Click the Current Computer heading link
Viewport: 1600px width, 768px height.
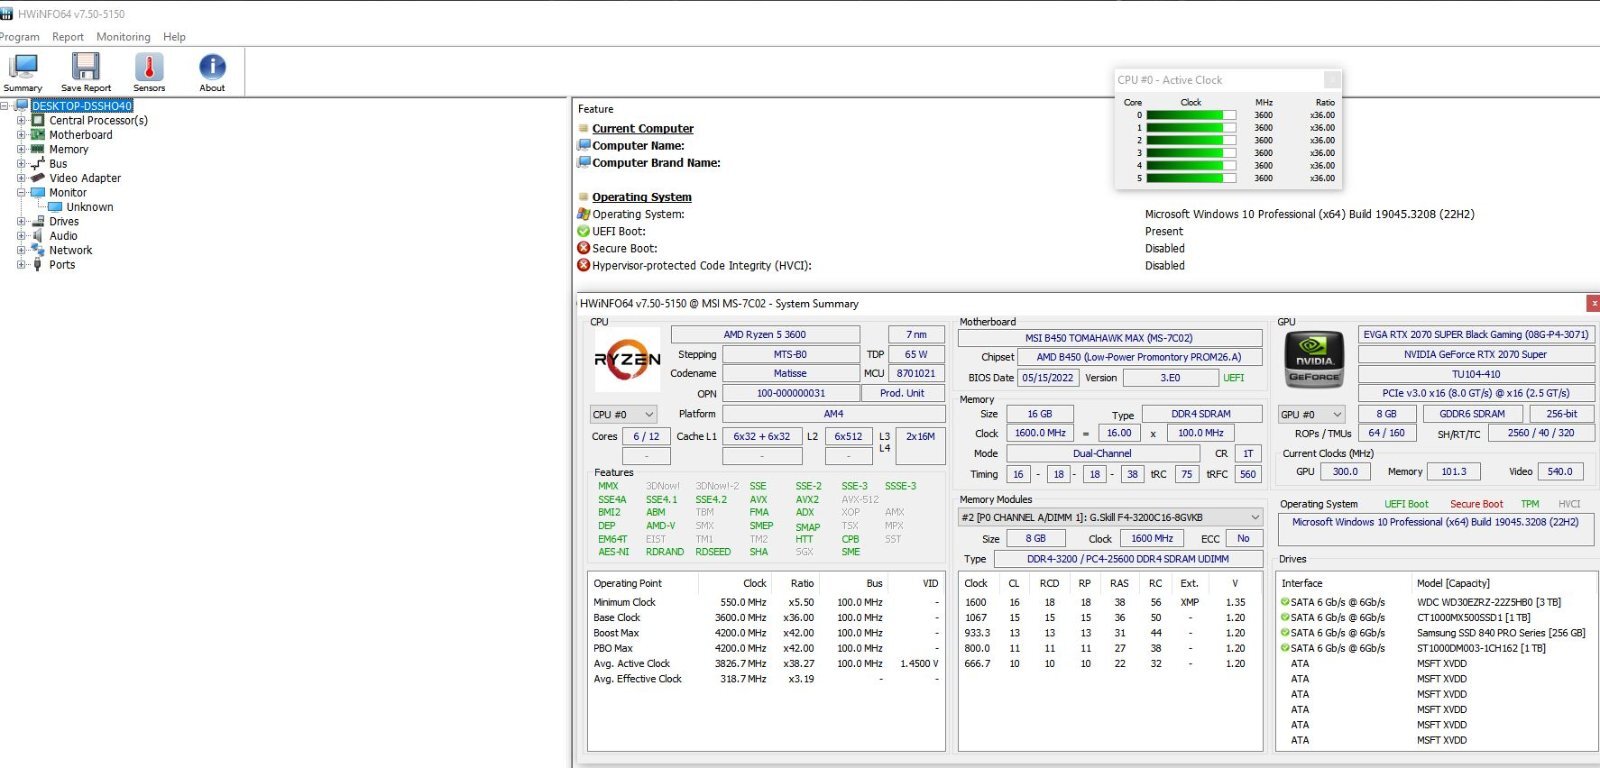point(642,128)
